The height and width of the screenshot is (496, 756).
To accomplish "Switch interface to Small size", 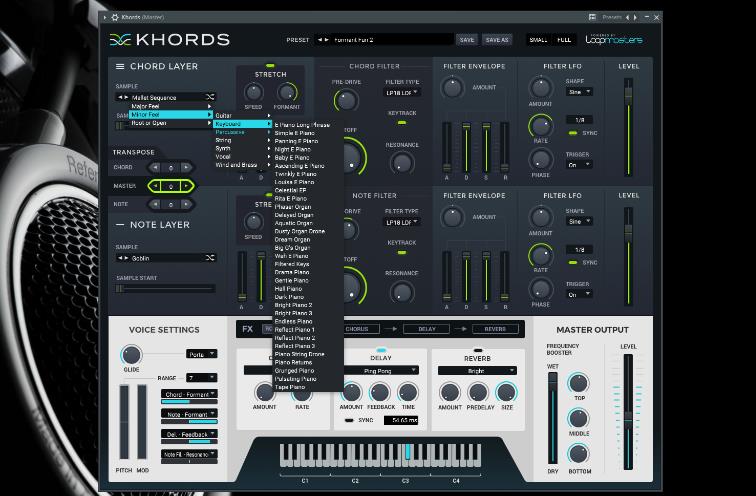I will 538,40.
